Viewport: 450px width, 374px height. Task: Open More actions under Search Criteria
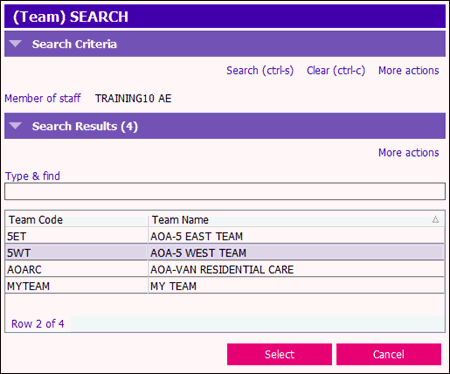(x=409, y=71)
